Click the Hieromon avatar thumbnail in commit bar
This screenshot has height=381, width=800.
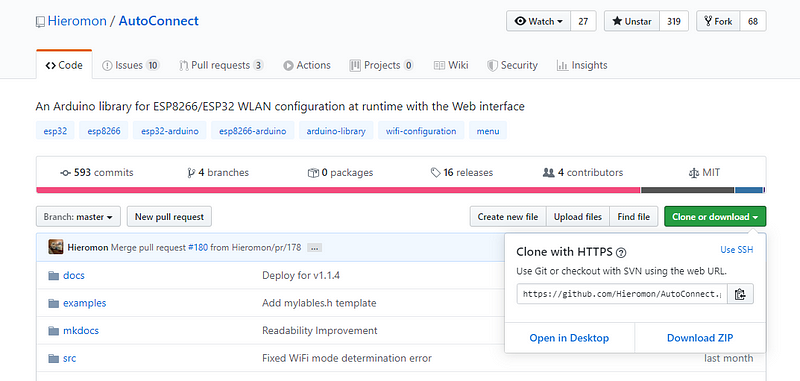[x=56, y=247]
